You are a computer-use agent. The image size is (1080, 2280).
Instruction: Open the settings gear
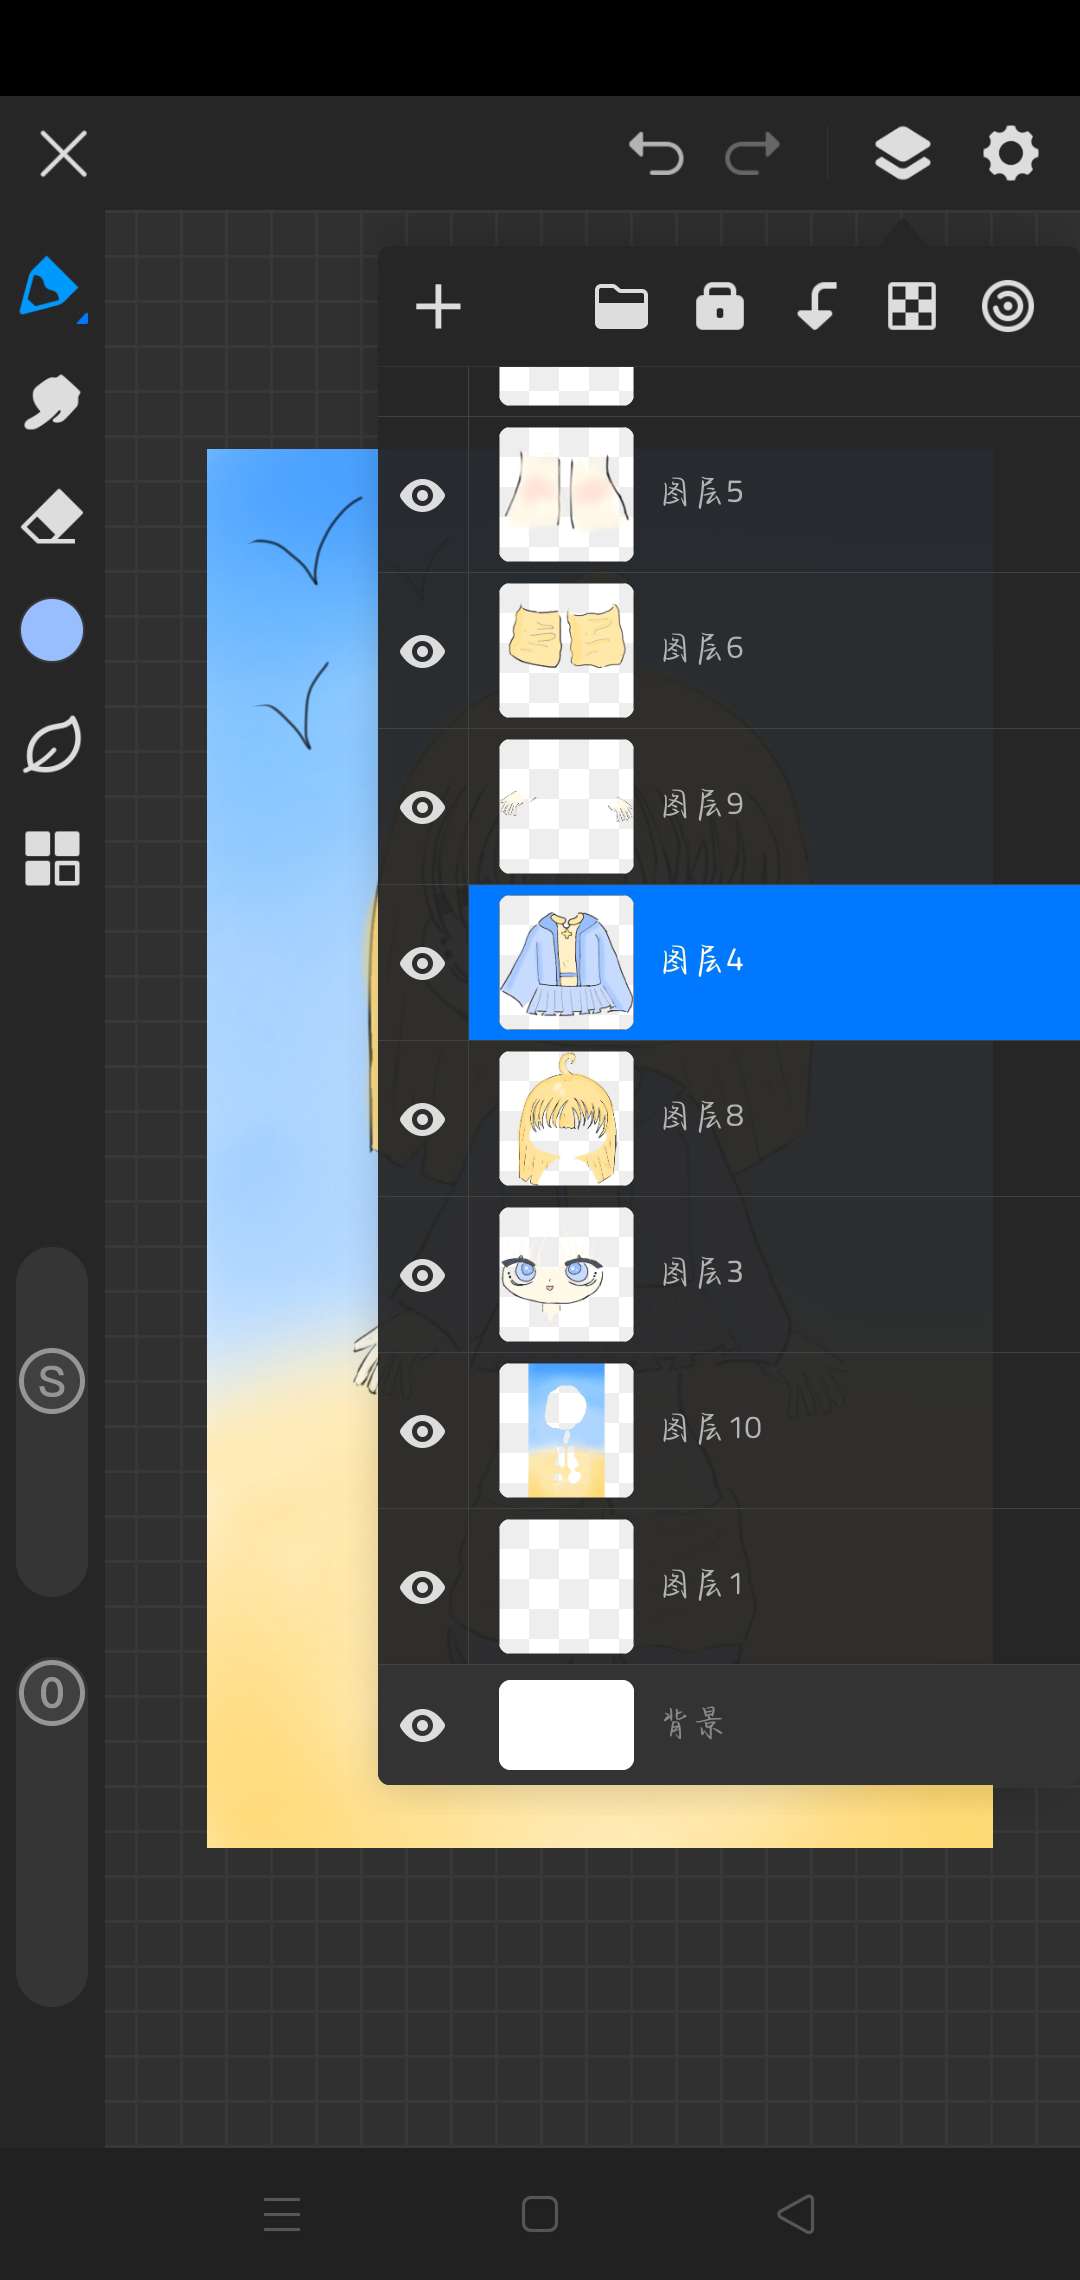tap(1010, 154)
